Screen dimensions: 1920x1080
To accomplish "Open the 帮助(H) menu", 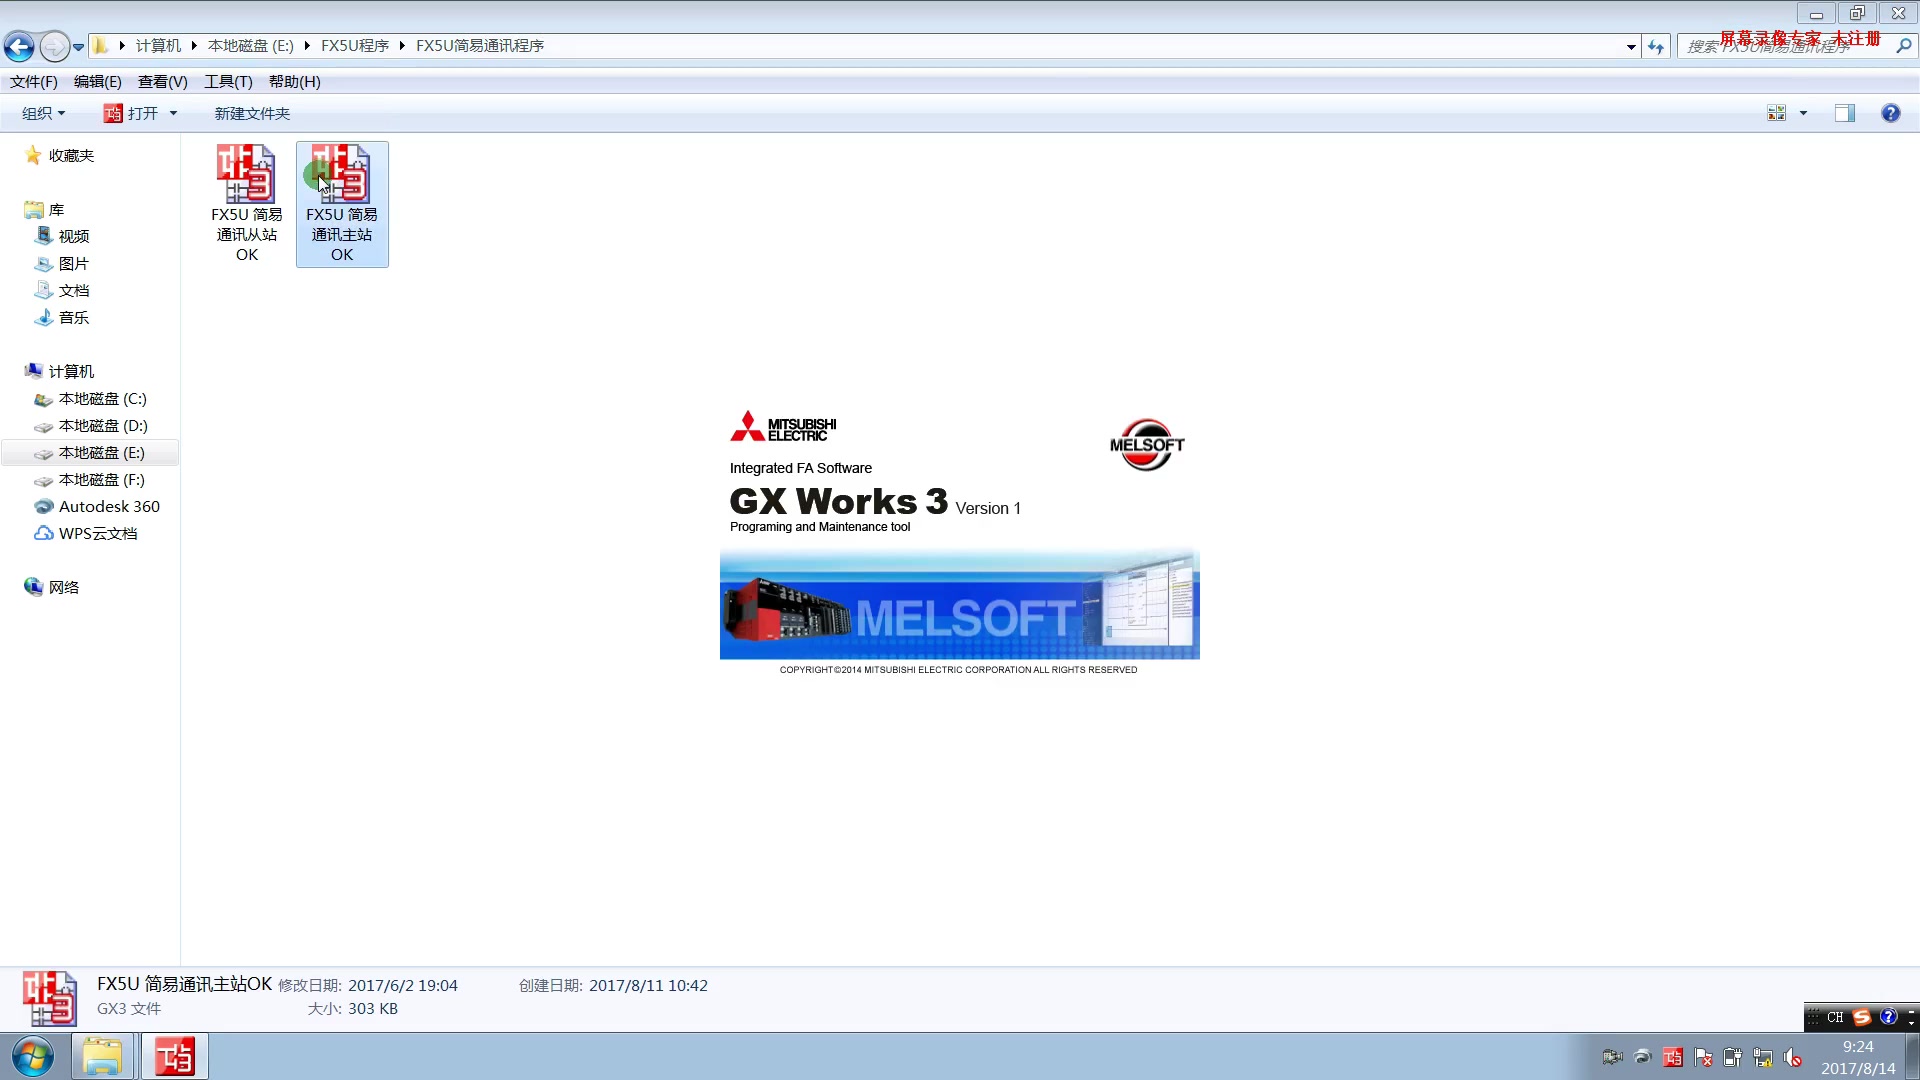I will coord(295,82).
